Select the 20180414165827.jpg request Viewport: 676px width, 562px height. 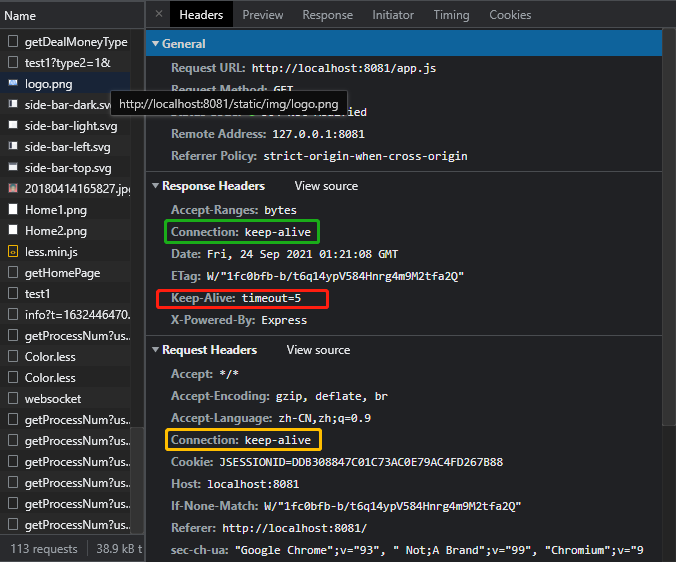[65, 189]
